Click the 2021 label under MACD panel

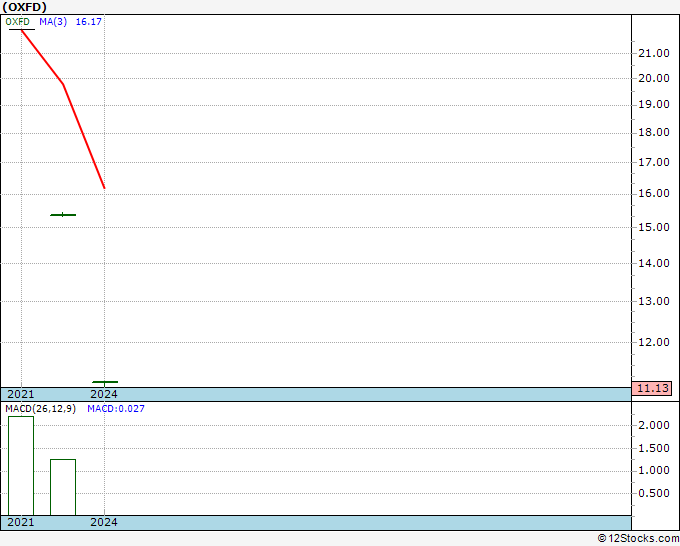pos(21,522)
